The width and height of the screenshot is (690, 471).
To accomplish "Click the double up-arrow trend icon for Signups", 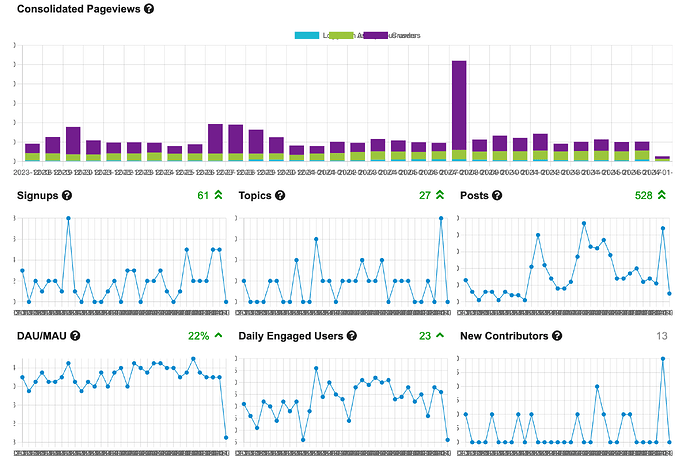I will click(x=218, y=195).
